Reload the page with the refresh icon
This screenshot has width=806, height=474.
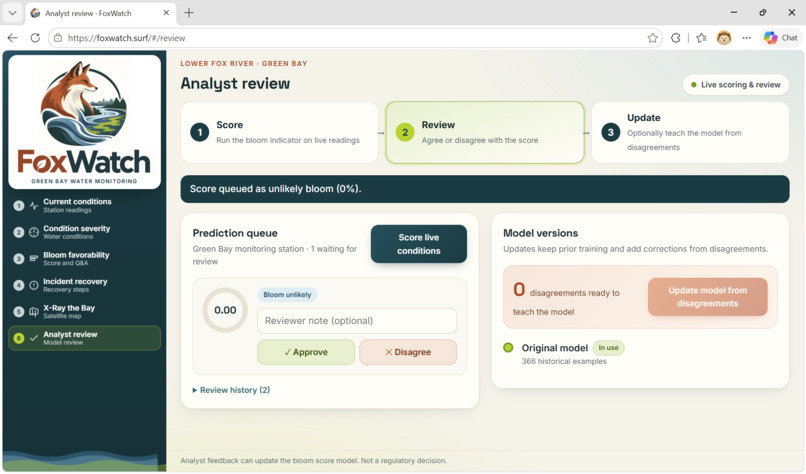(x=35, y=38)
